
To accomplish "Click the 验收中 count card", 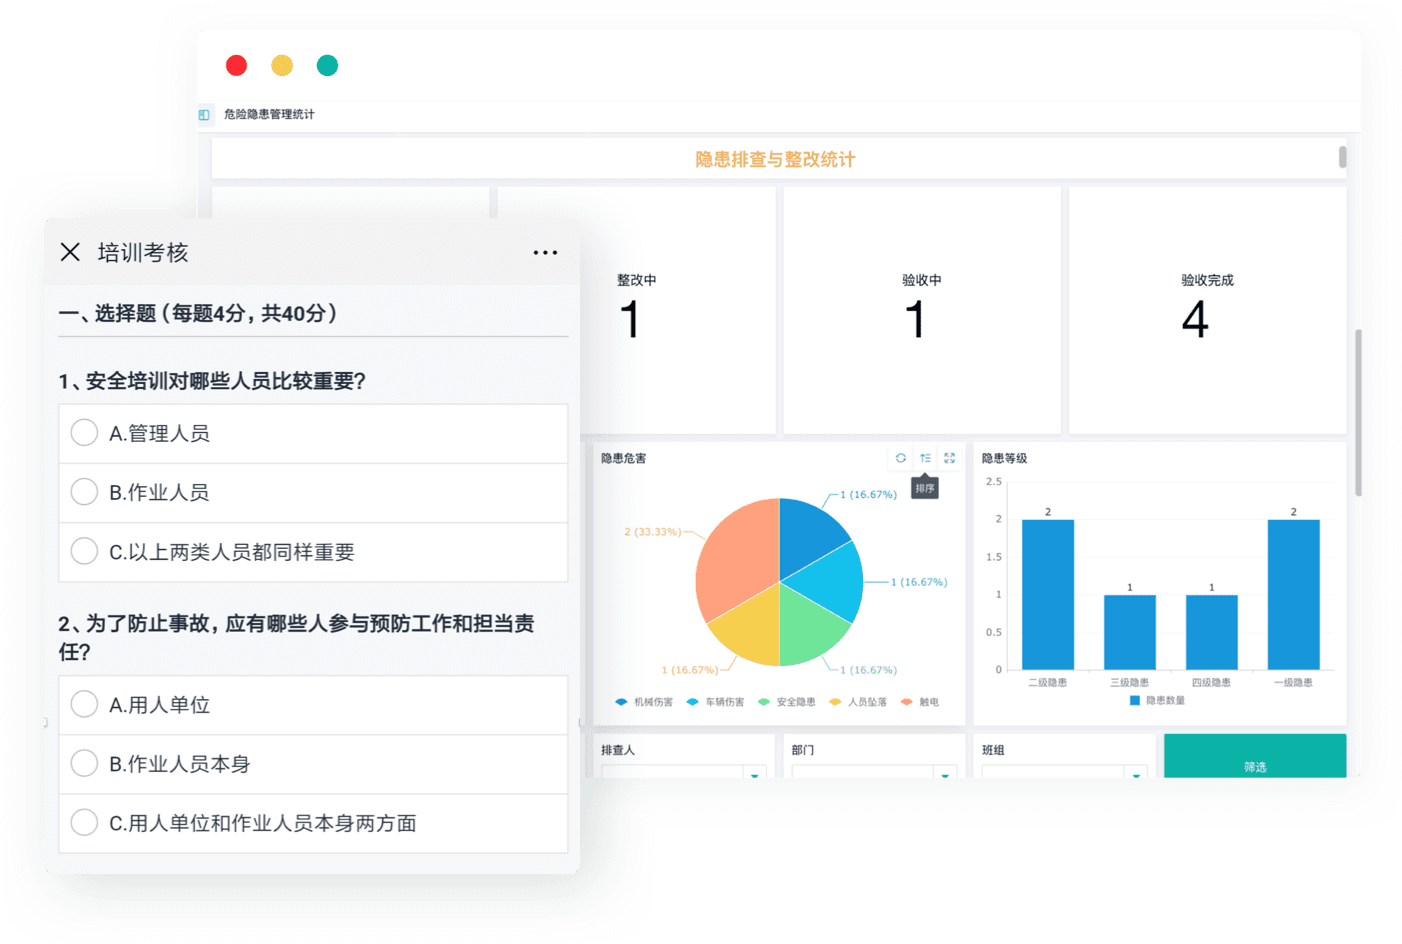I will (x=922, y=310).
